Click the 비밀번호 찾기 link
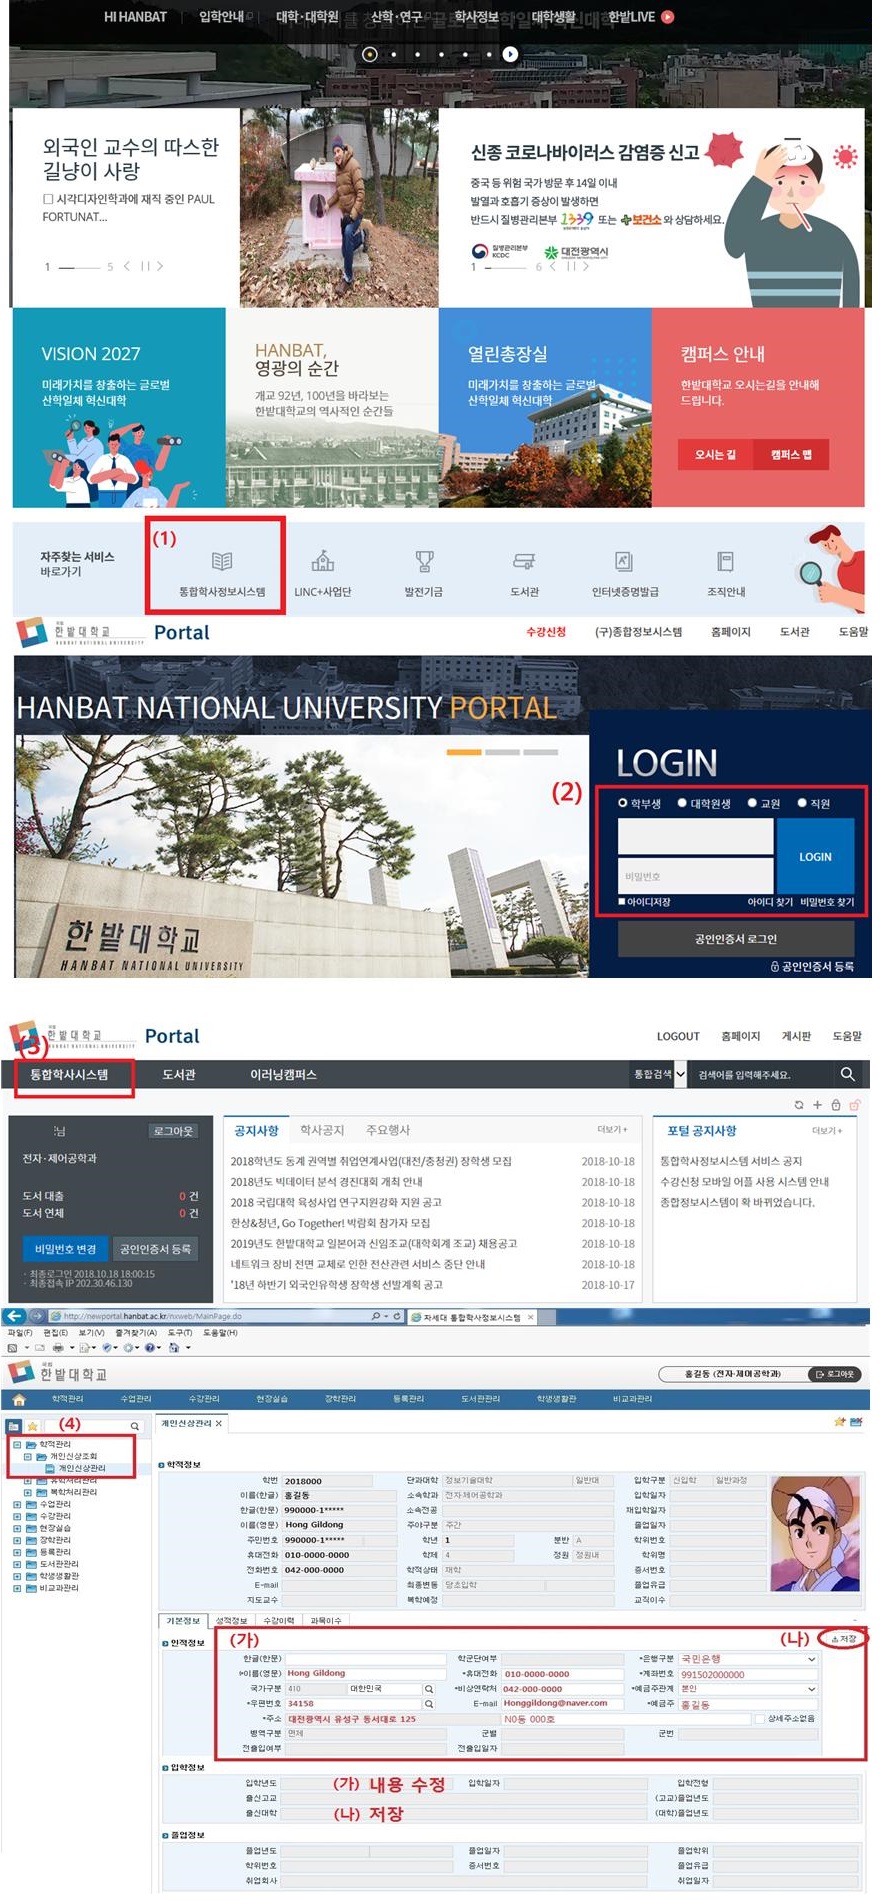Screen dimensions: 880x1900 point(827,902)
